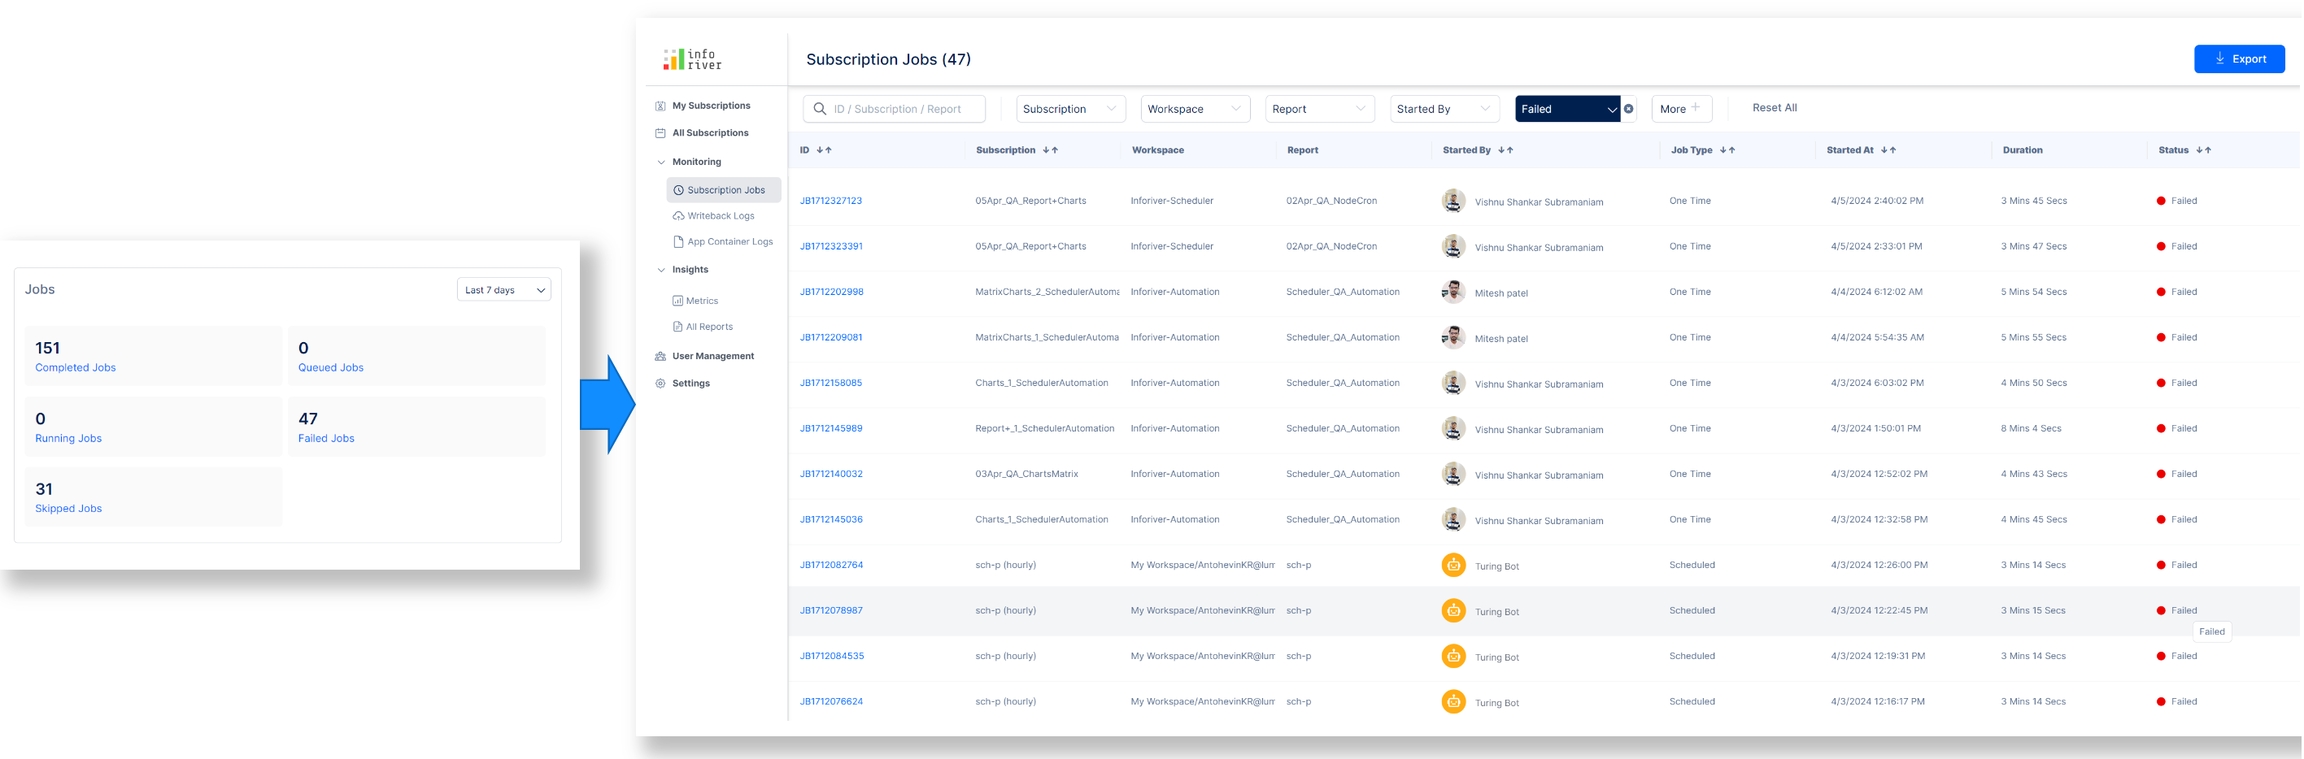Open the Last 7 days dropdown
The image size is (2304, 759).
(x=504, y=290)
